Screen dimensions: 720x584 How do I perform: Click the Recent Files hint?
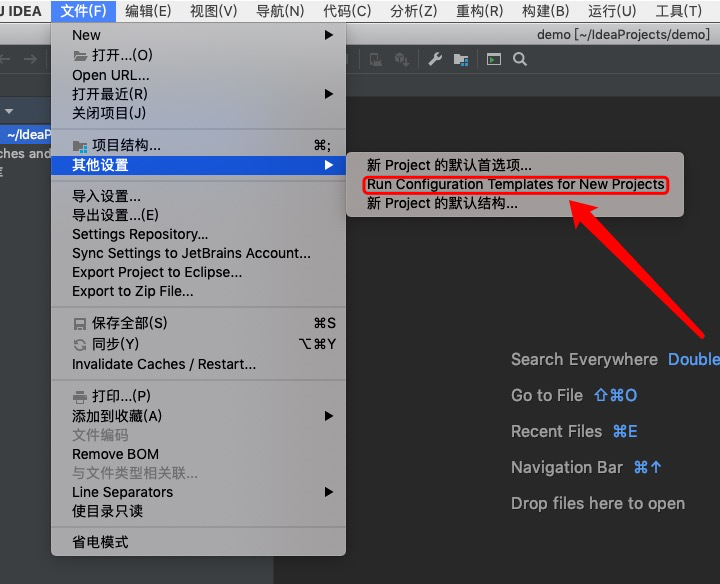557,431
